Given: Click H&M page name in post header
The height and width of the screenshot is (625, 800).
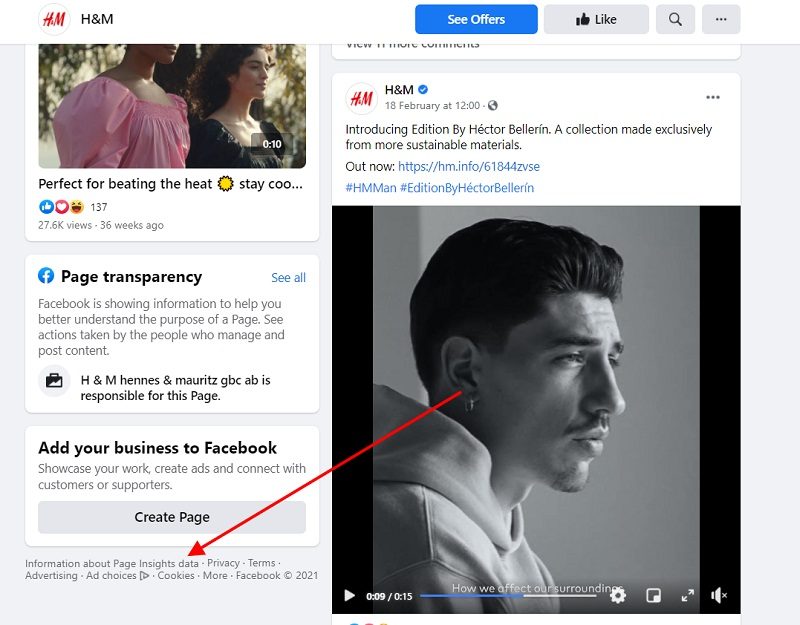Looking at the screenshot, I should (x=398, y=90).
